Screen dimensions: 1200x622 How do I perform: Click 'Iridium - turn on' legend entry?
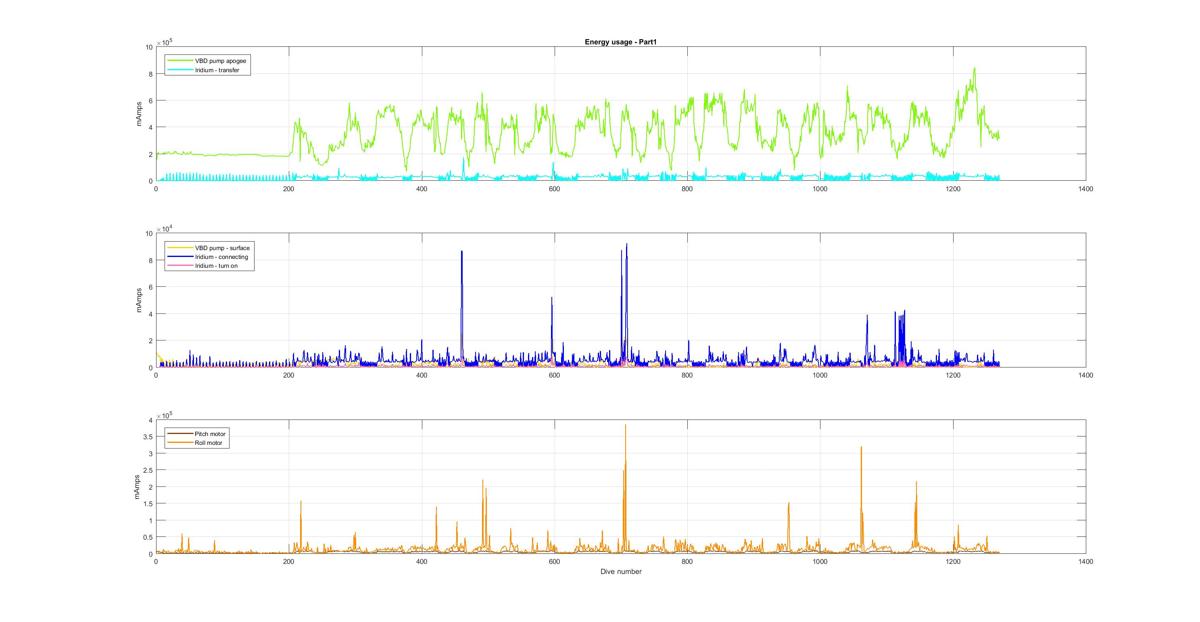tap(203, 265)
